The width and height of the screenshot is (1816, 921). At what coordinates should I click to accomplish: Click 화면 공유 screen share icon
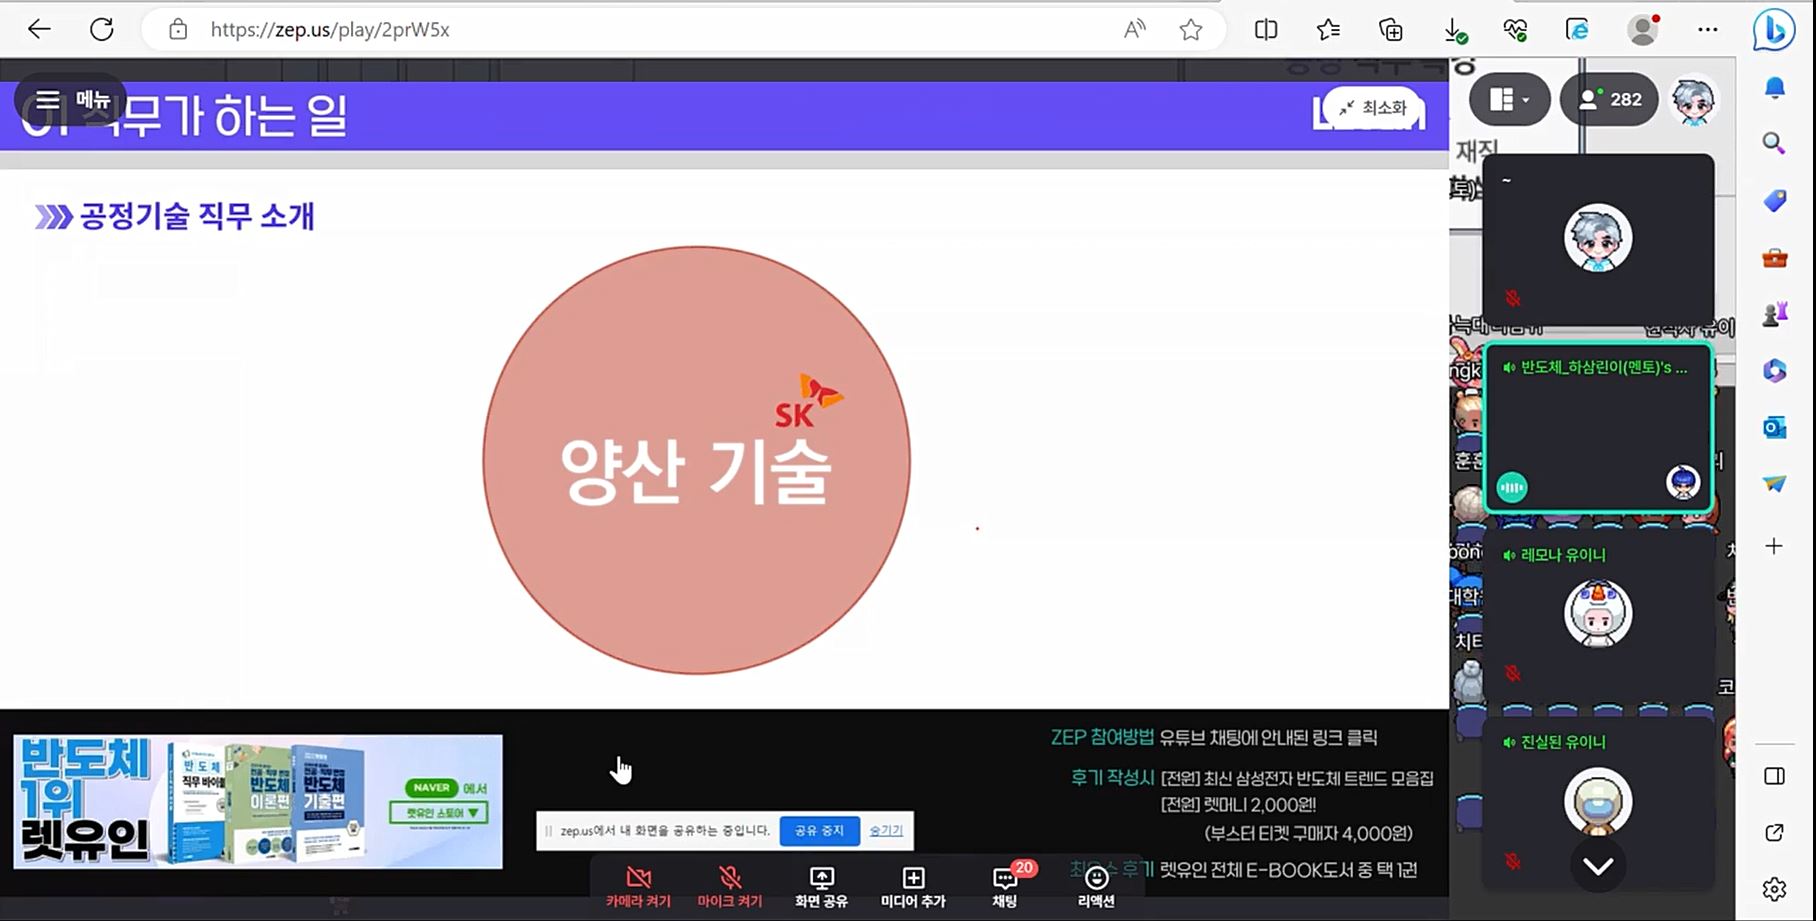(x=821, y=886)
